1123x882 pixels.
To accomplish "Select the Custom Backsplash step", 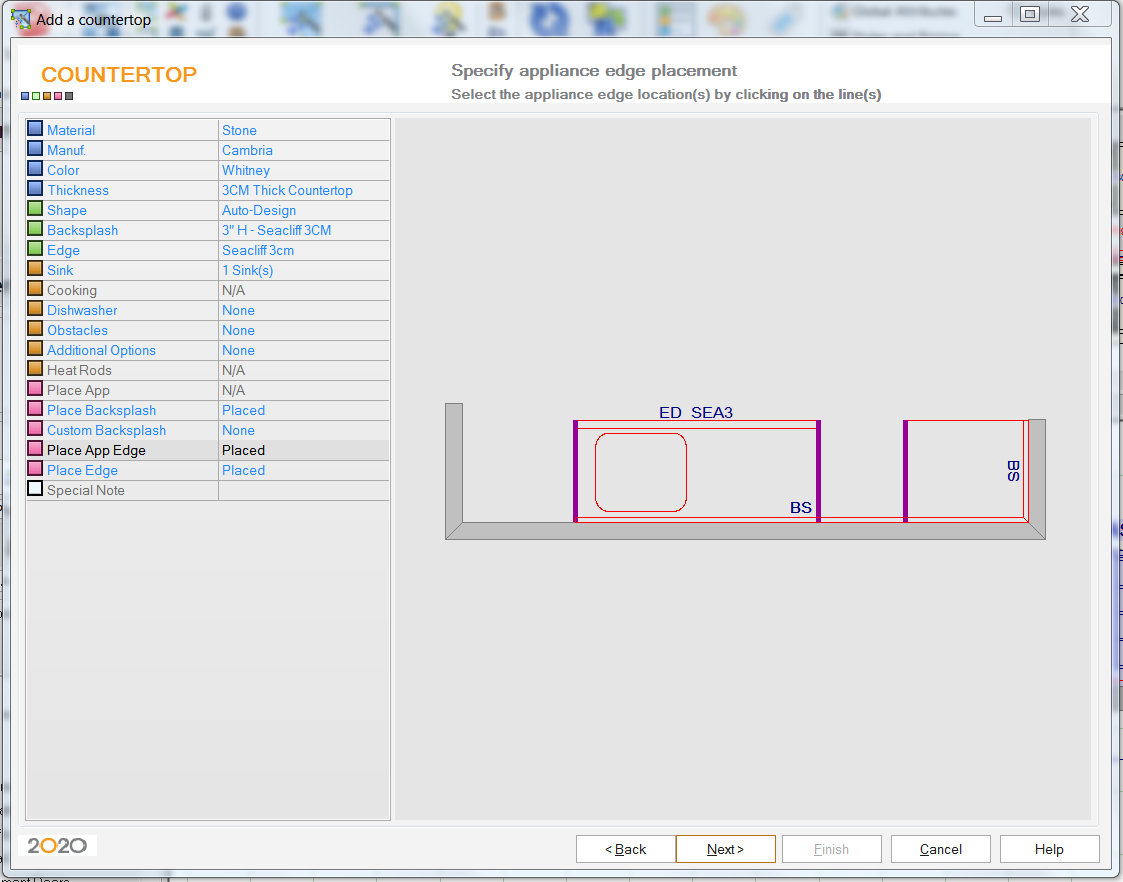I will (x=106, y=430).
